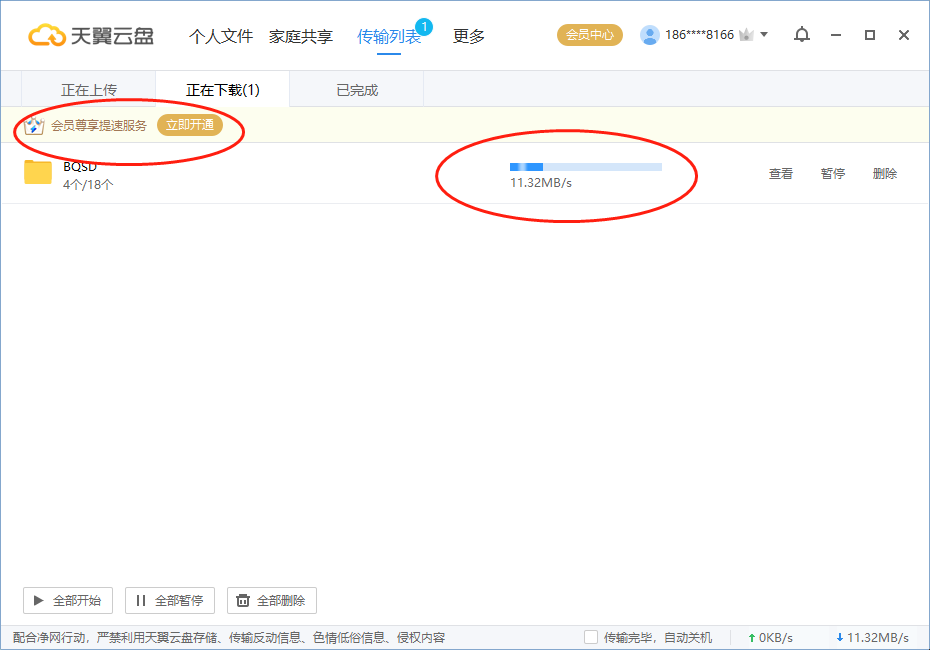Click the upload speed 0KB/s indicator
The image size is (930, 650).
coord(770,638)
